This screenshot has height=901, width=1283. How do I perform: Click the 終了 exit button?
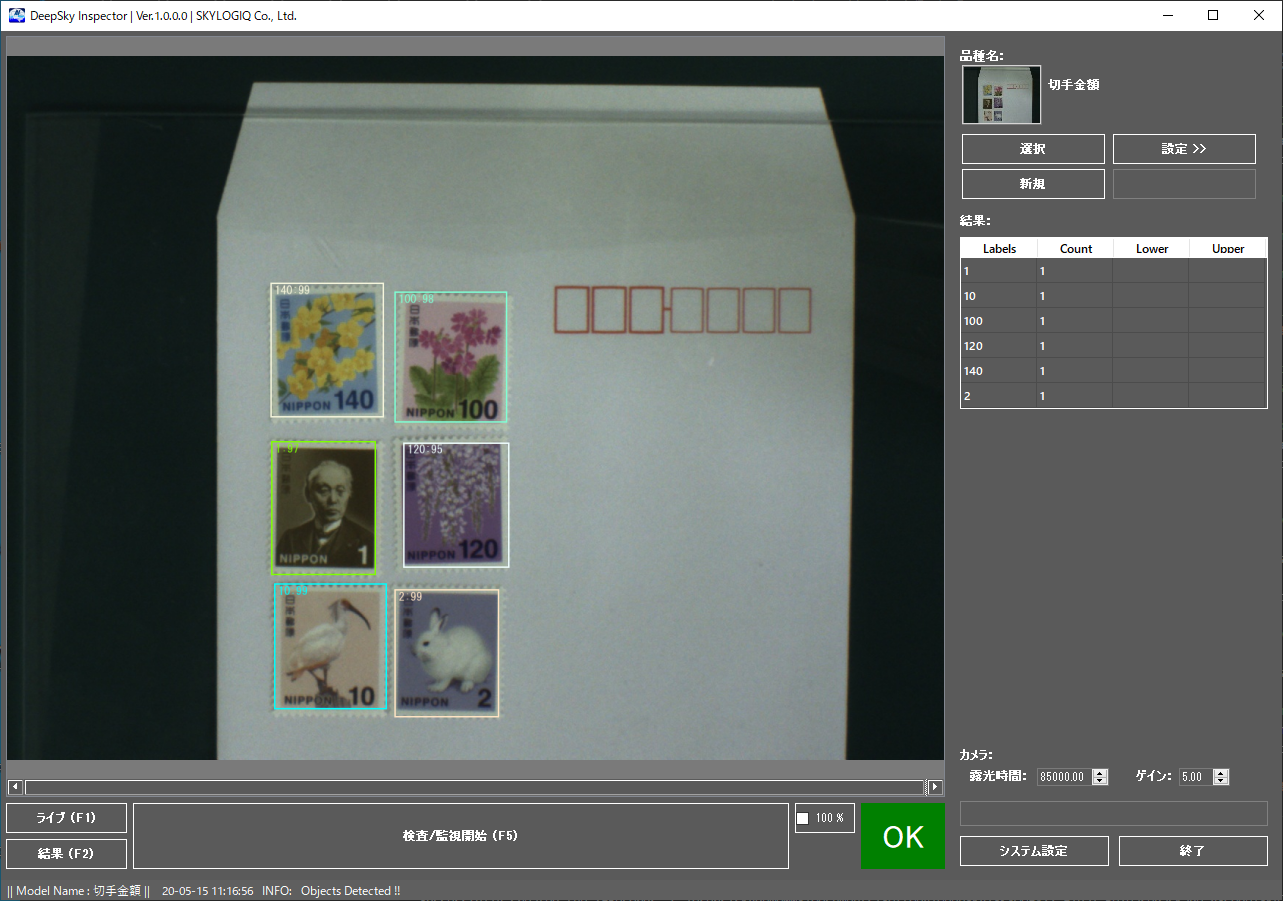[x=1193, y=851]
